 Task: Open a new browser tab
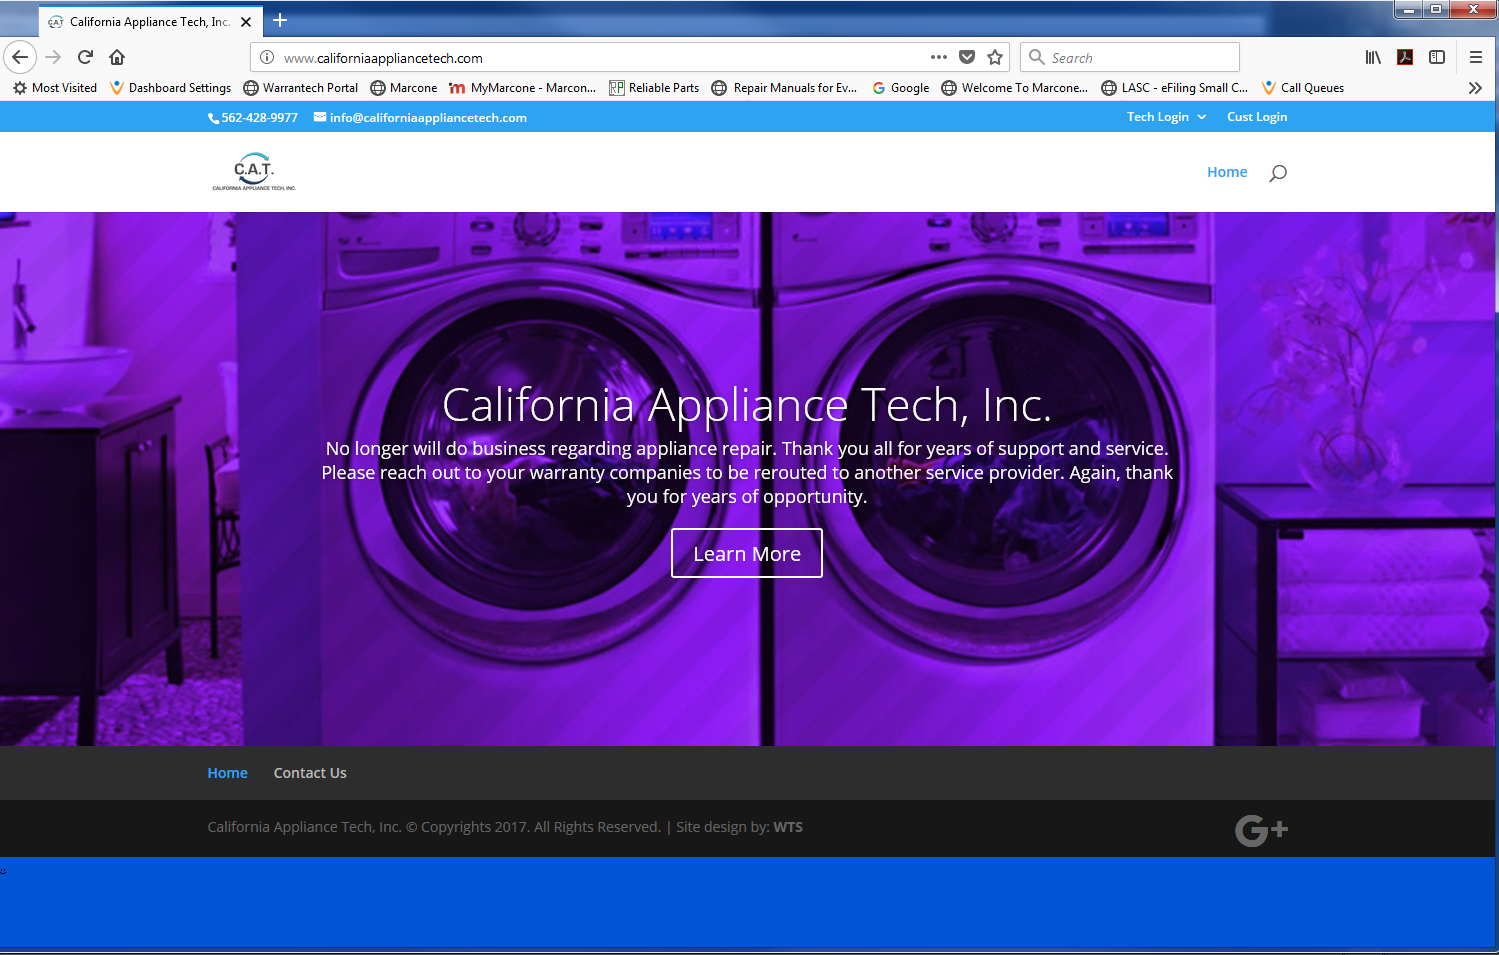pos(280,20)
